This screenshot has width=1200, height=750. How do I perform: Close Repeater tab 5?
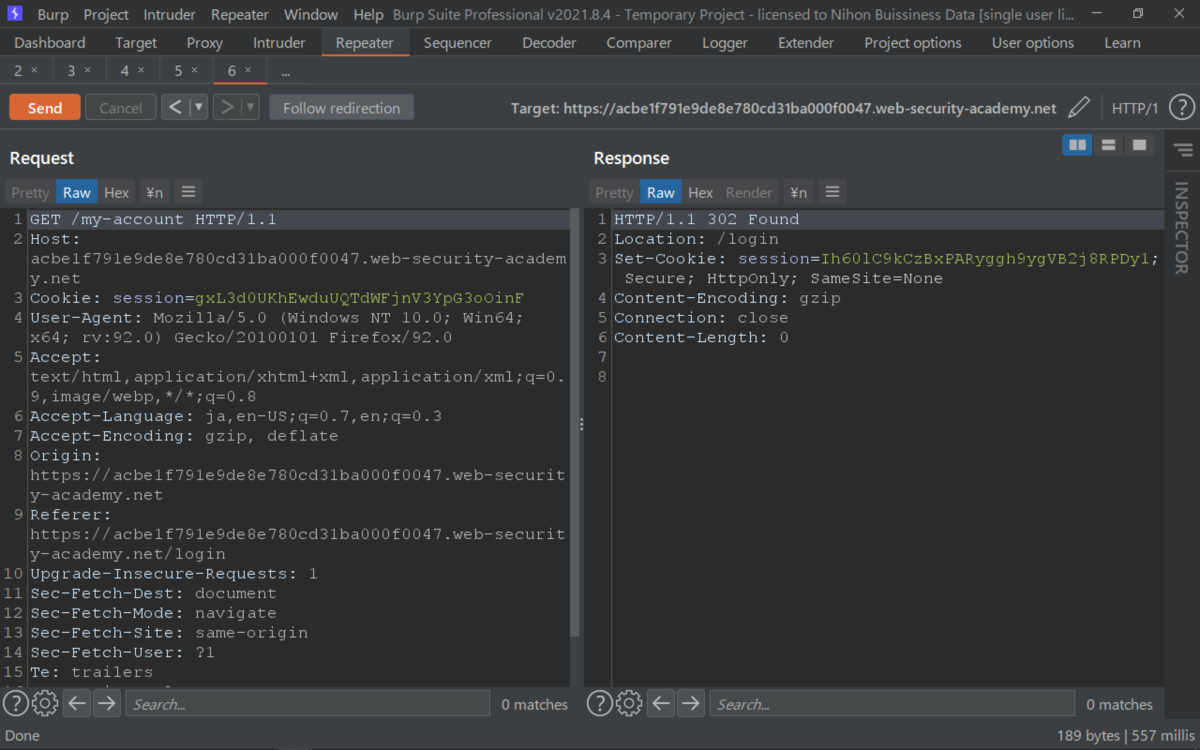click(x=195, y=71)
